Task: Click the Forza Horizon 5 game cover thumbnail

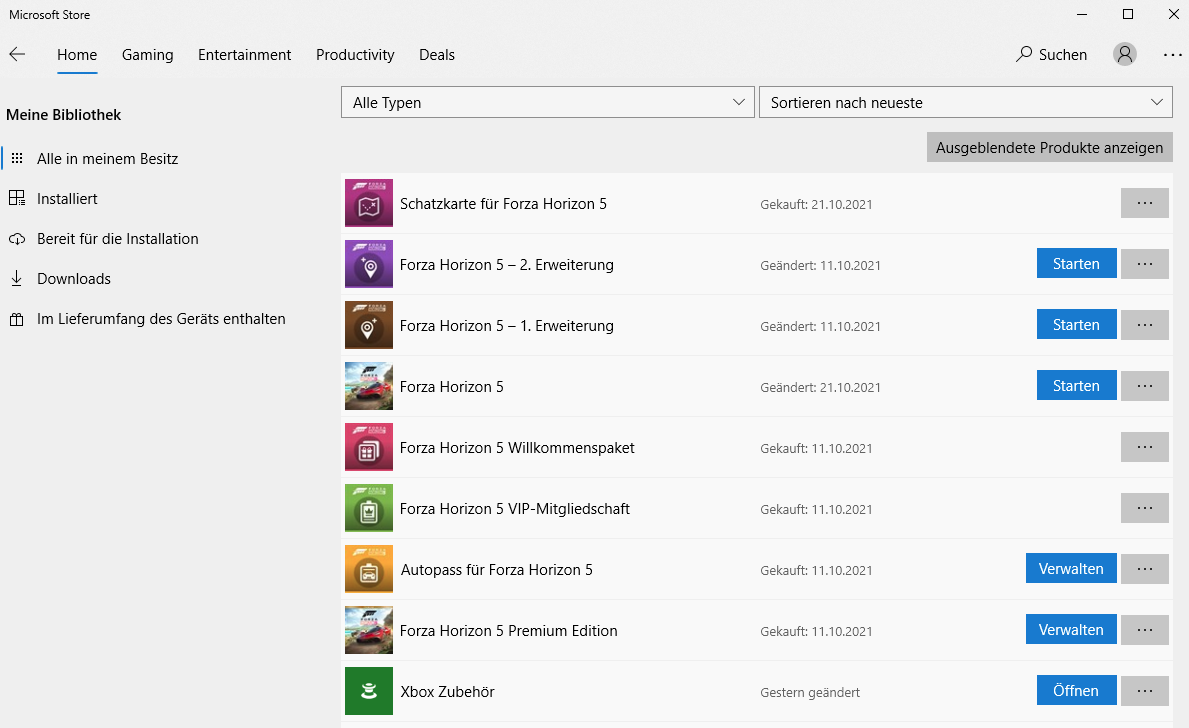Action: [369, 386]
